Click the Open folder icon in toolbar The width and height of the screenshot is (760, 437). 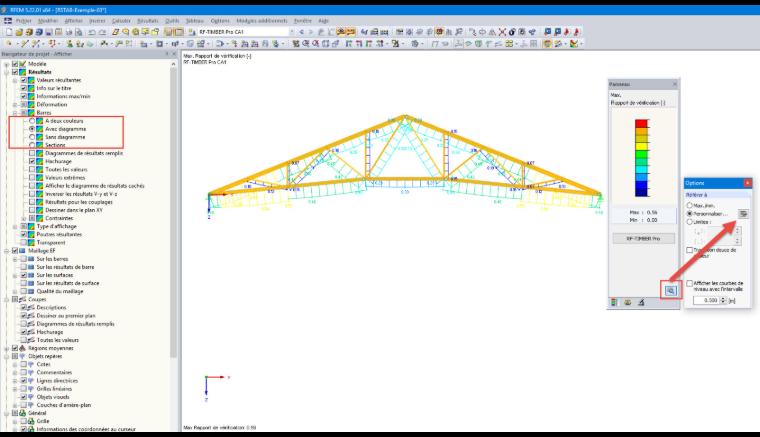pyautogui.click(x=19, y=32)
